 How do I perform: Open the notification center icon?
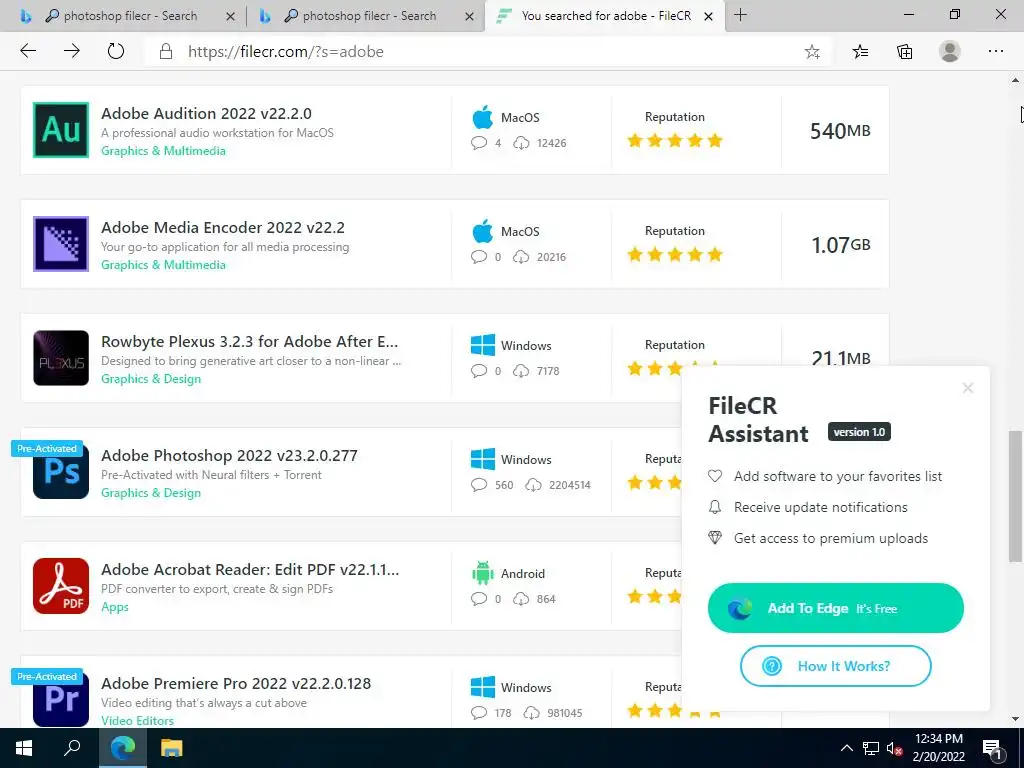992,748
